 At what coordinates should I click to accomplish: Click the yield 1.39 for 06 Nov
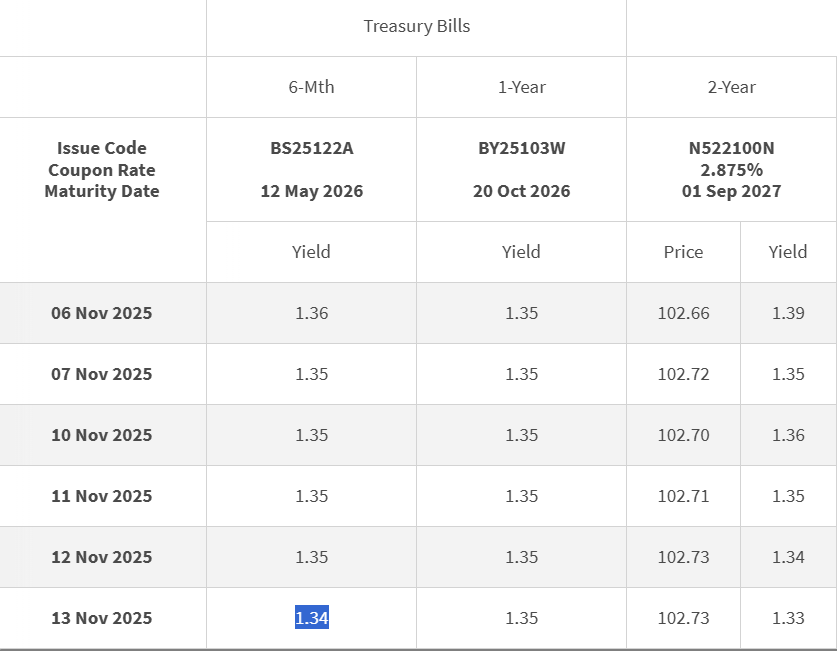[x=787, y=313]
